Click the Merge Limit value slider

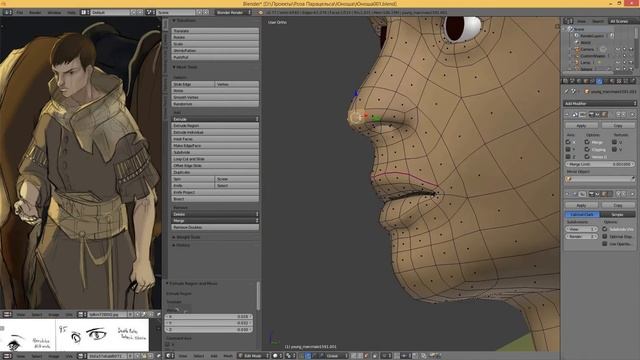pos(600,164)
